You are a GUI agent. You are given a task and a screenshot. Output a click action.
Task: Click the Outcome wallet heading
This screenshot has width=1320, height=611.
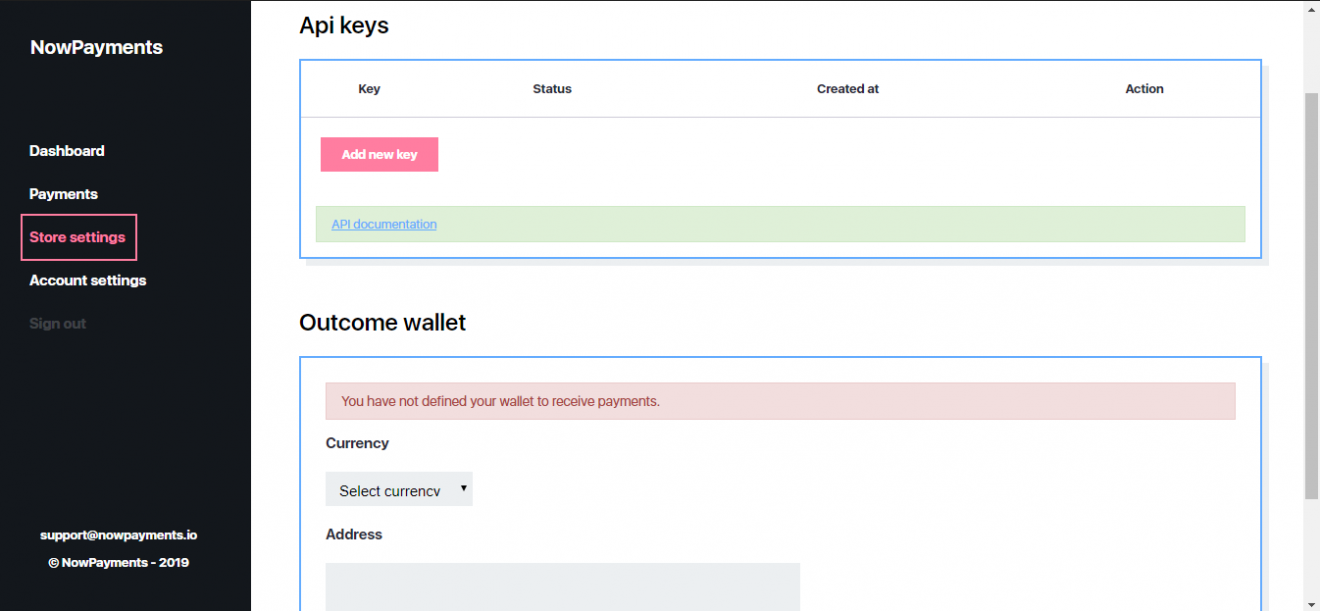(383, 322)
